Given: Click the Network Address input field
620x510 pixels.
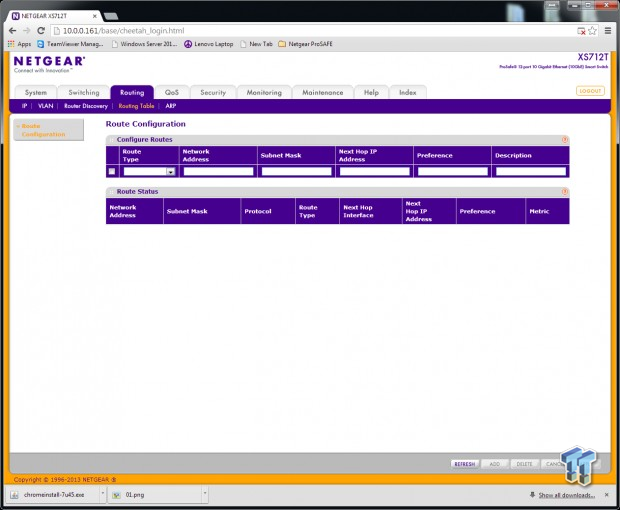Looking at the screenshot, I should 218,171.
